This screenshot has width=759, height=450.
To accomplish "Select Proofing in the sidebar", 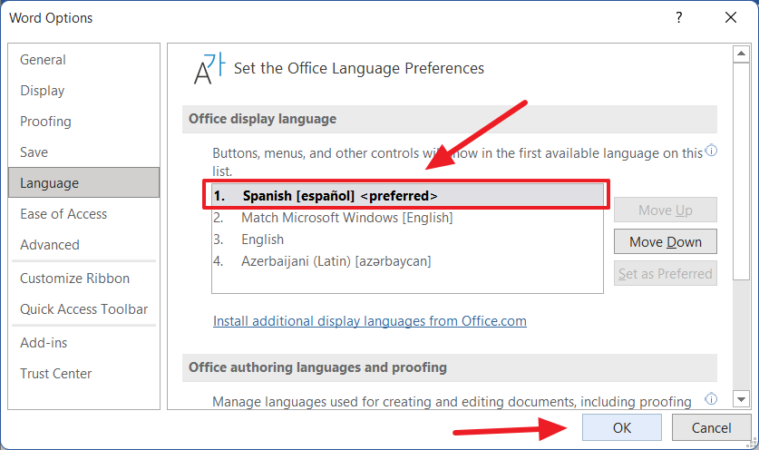I will click(84, 121).
